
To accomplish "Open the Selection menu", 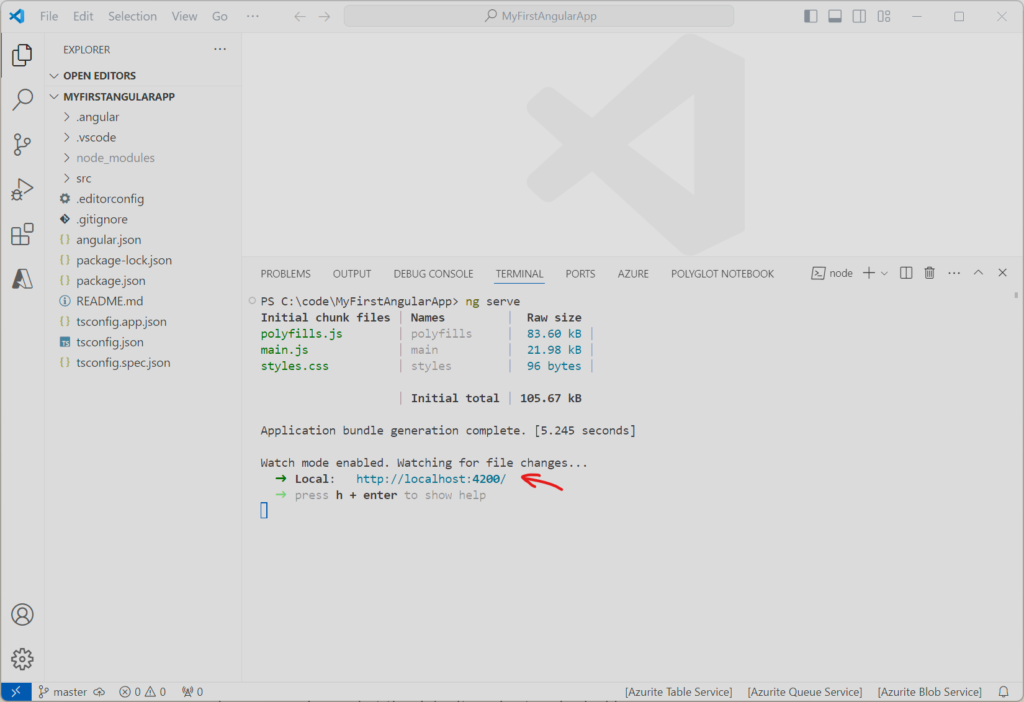I will pyautogui.click(x=132, y=16).
